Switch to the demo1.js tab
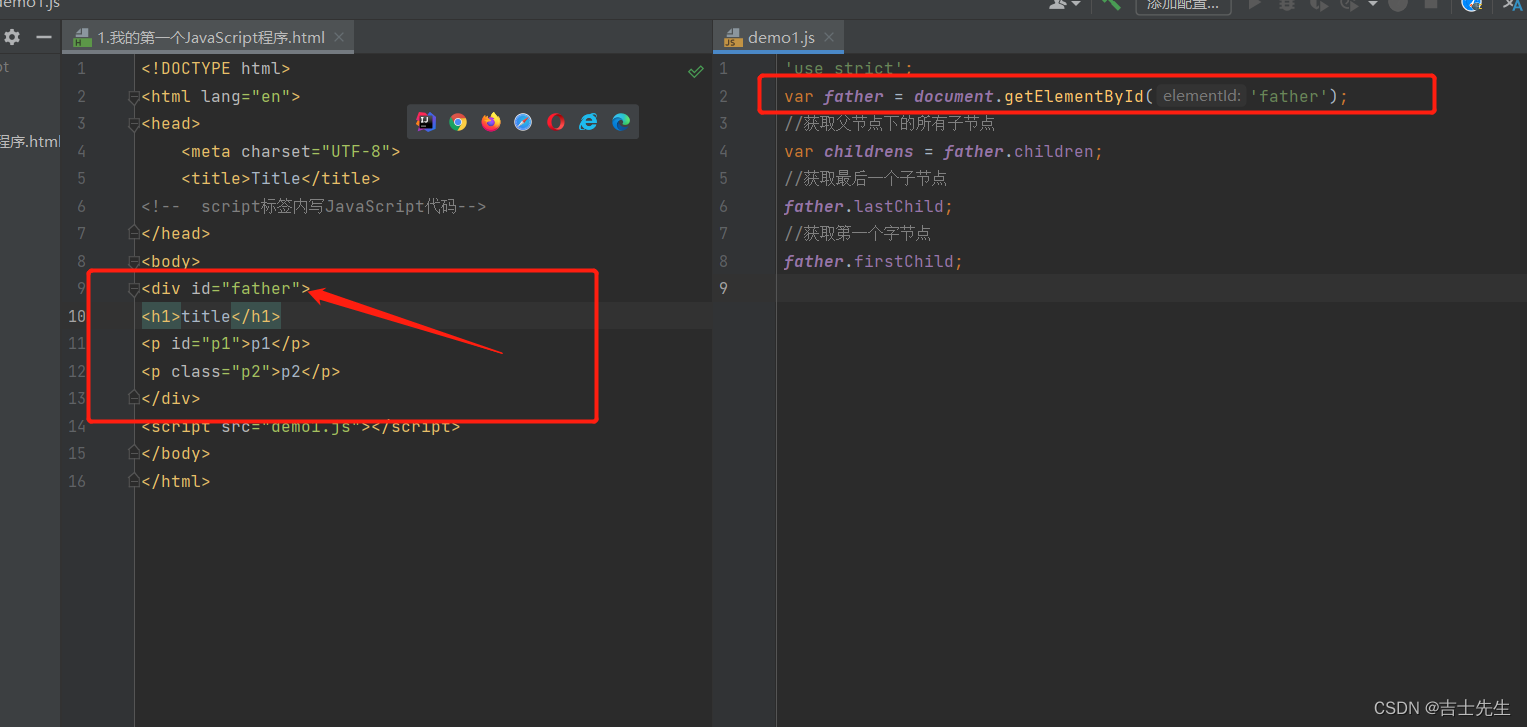 (x=780, y=38)
